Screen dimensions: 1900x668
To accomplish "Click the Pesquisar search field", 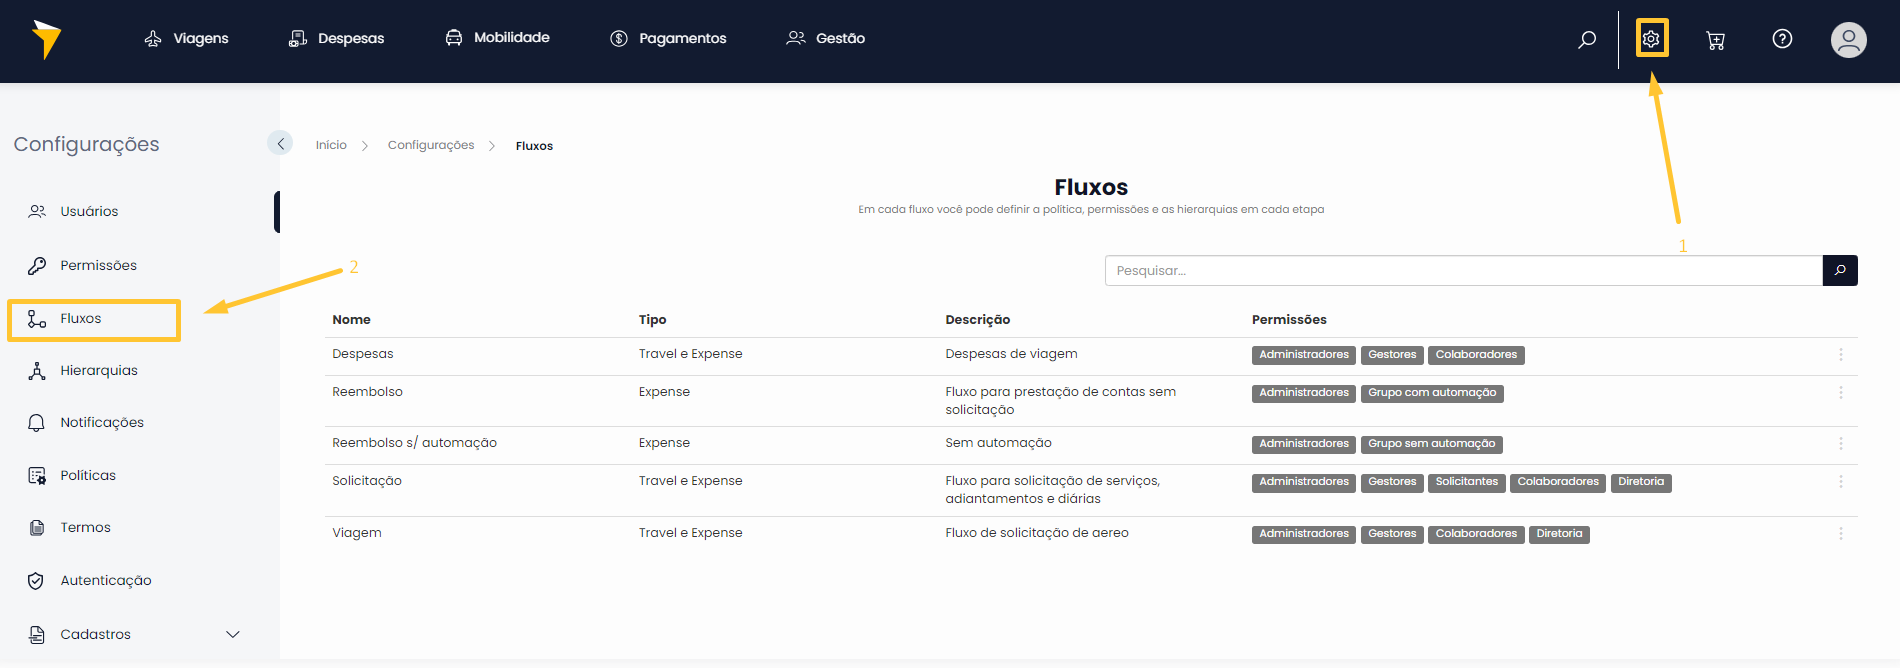I will coord(1463,271).
